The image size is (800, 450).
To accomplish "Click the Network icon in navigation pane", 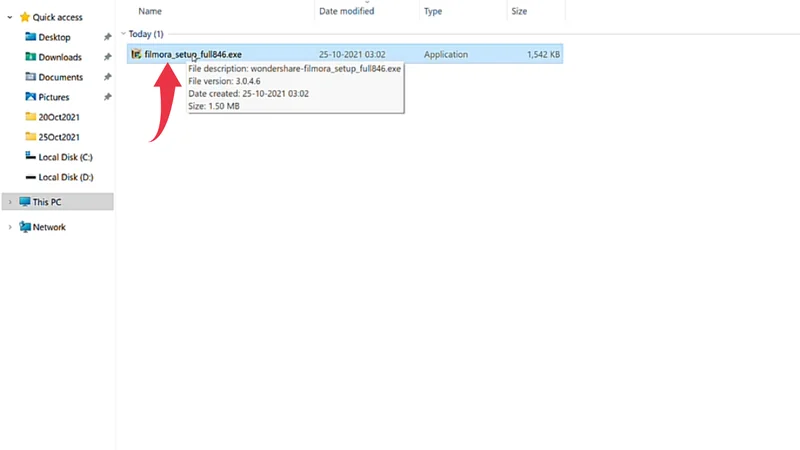I will tap(24, 227).
